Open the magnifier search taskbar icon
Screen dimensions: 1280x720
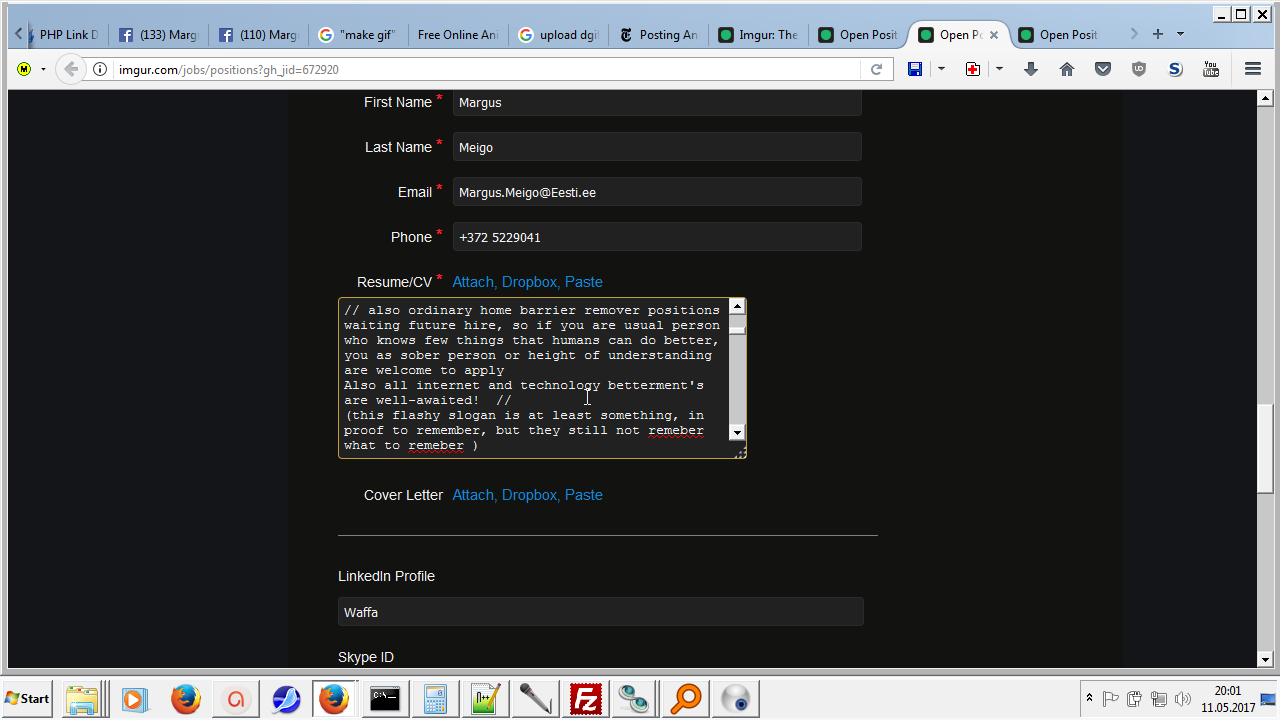click(x=685, y=699)
